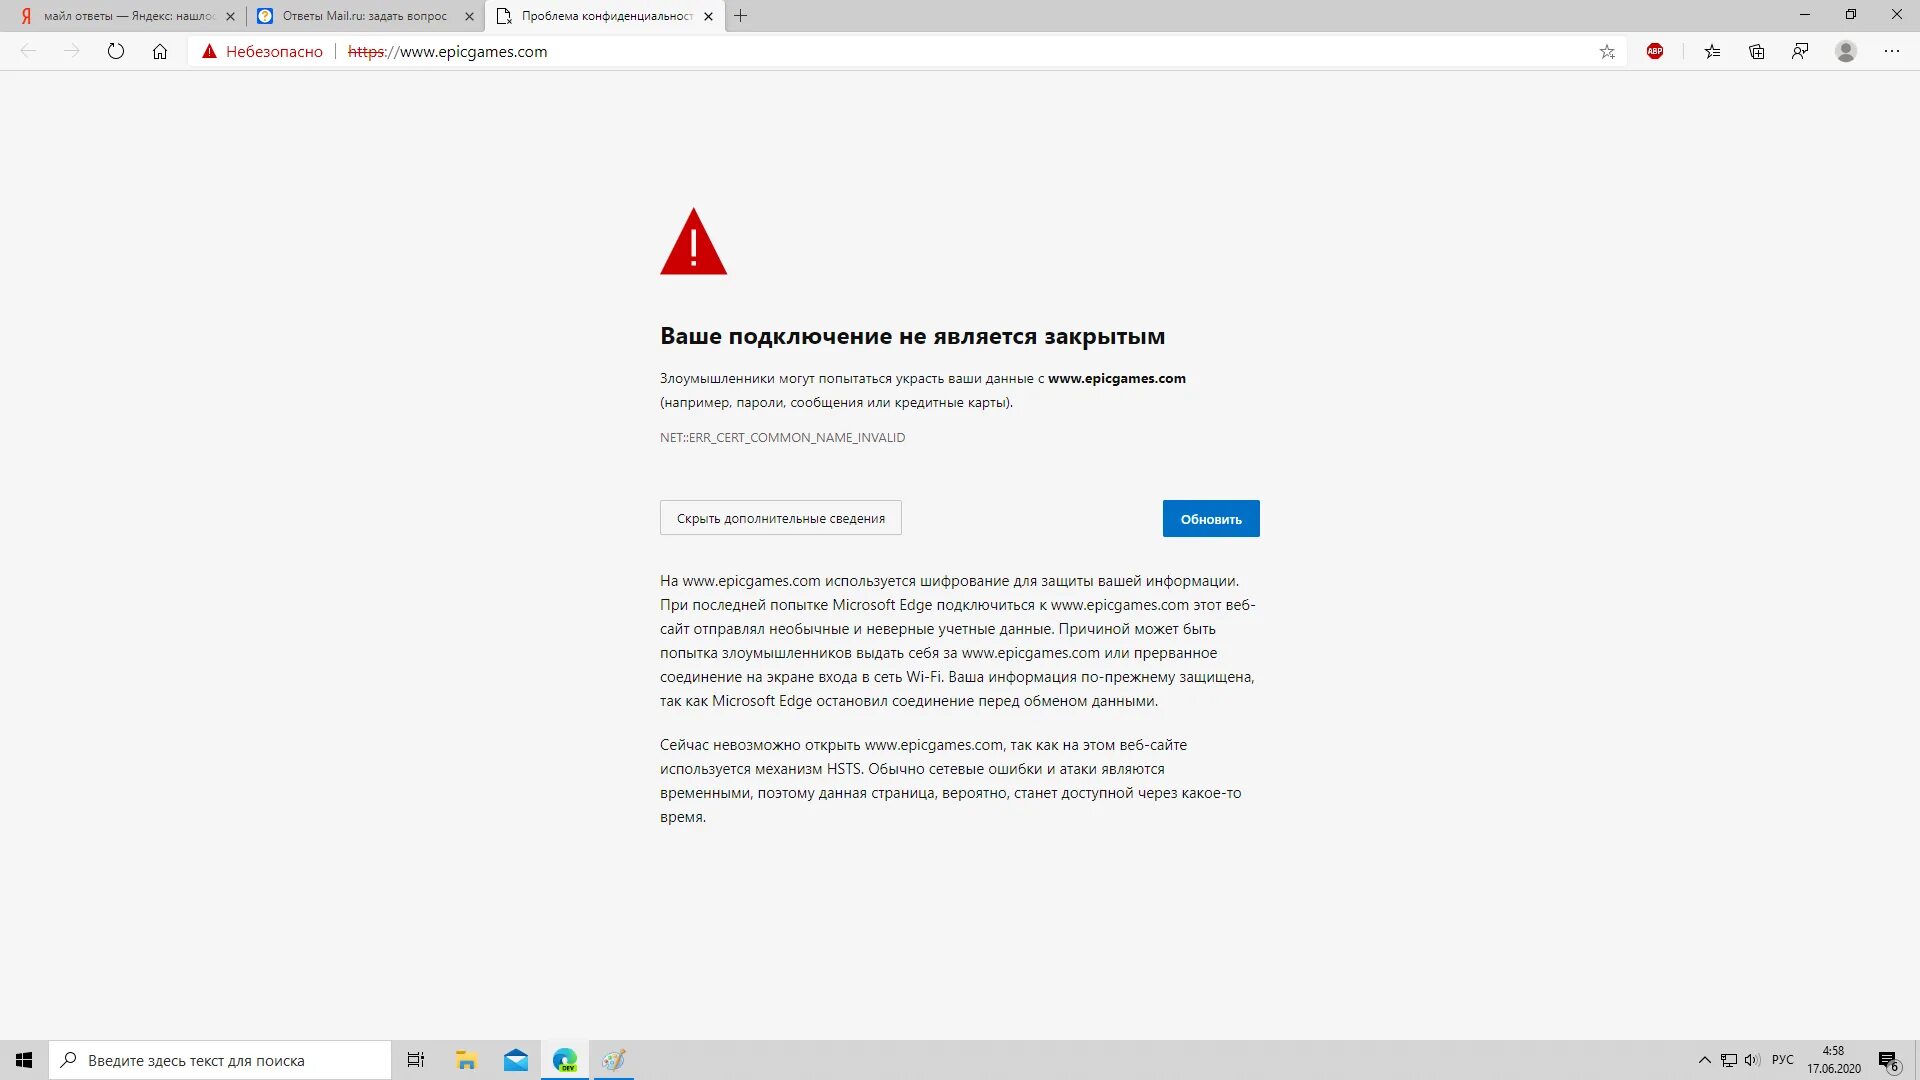
Task: Close the Проблема конфиденциальности tab
Action: pyautogui.click(x=708, y=16)
